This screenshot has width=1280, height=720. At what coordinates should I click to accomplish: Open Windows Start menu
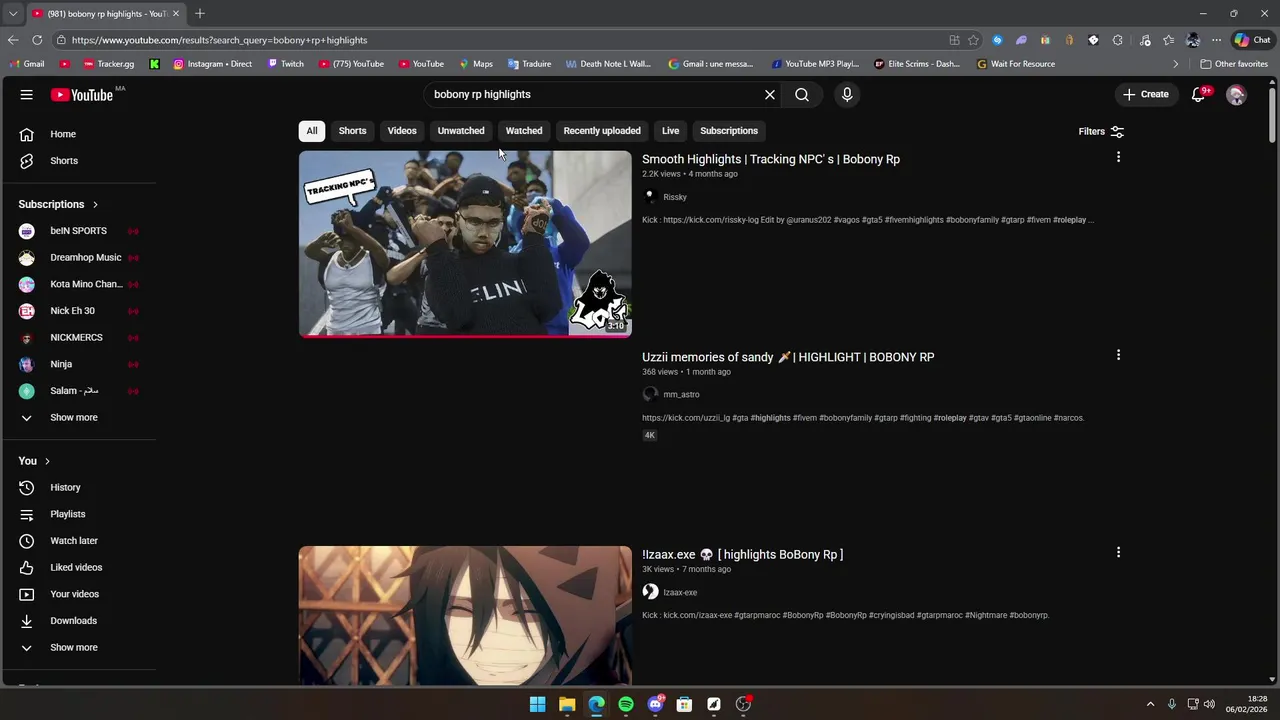point(537,704)
